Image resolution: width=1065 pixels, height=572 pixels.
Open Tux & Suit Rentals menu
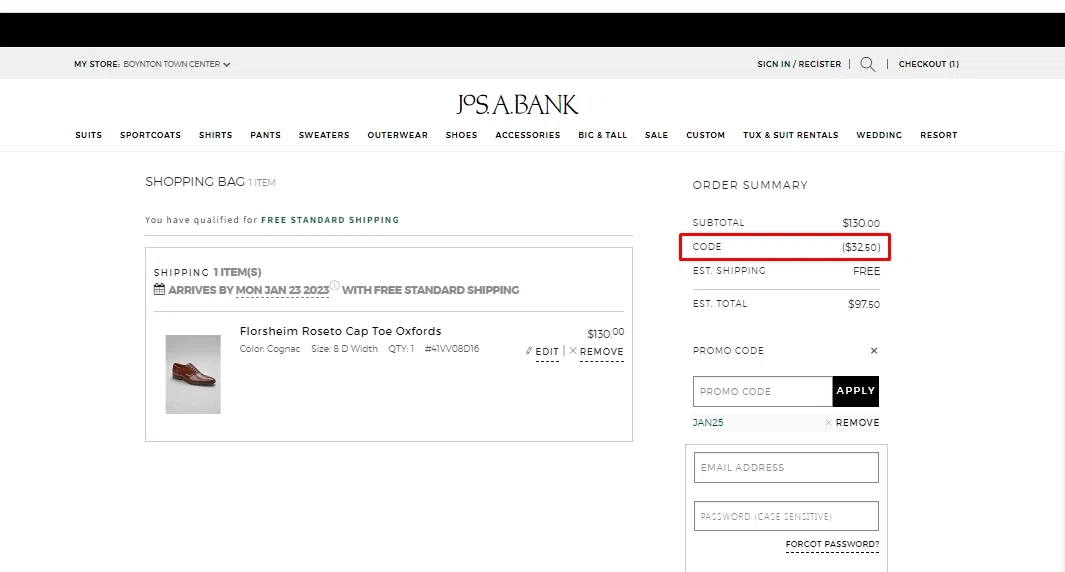[x=791, y=135]
